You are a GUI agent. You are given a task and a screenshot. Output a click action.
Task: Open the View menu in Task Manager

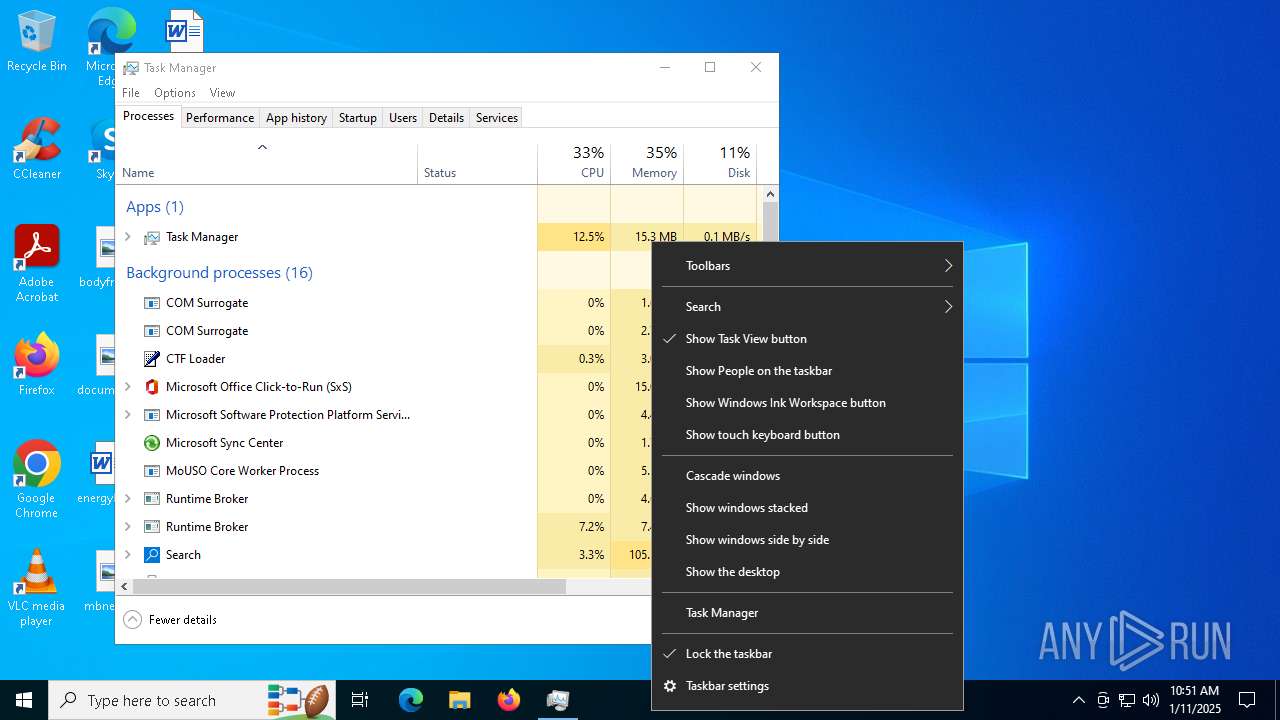pyautogui.click(x=222, y=93)
